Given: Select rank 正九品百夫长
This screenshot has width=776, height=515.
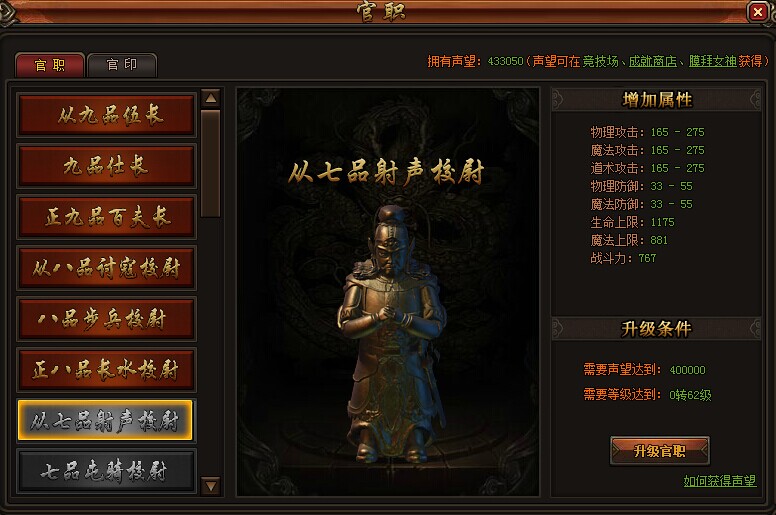Looking at the screenshot, I should [x=106, y=217].
